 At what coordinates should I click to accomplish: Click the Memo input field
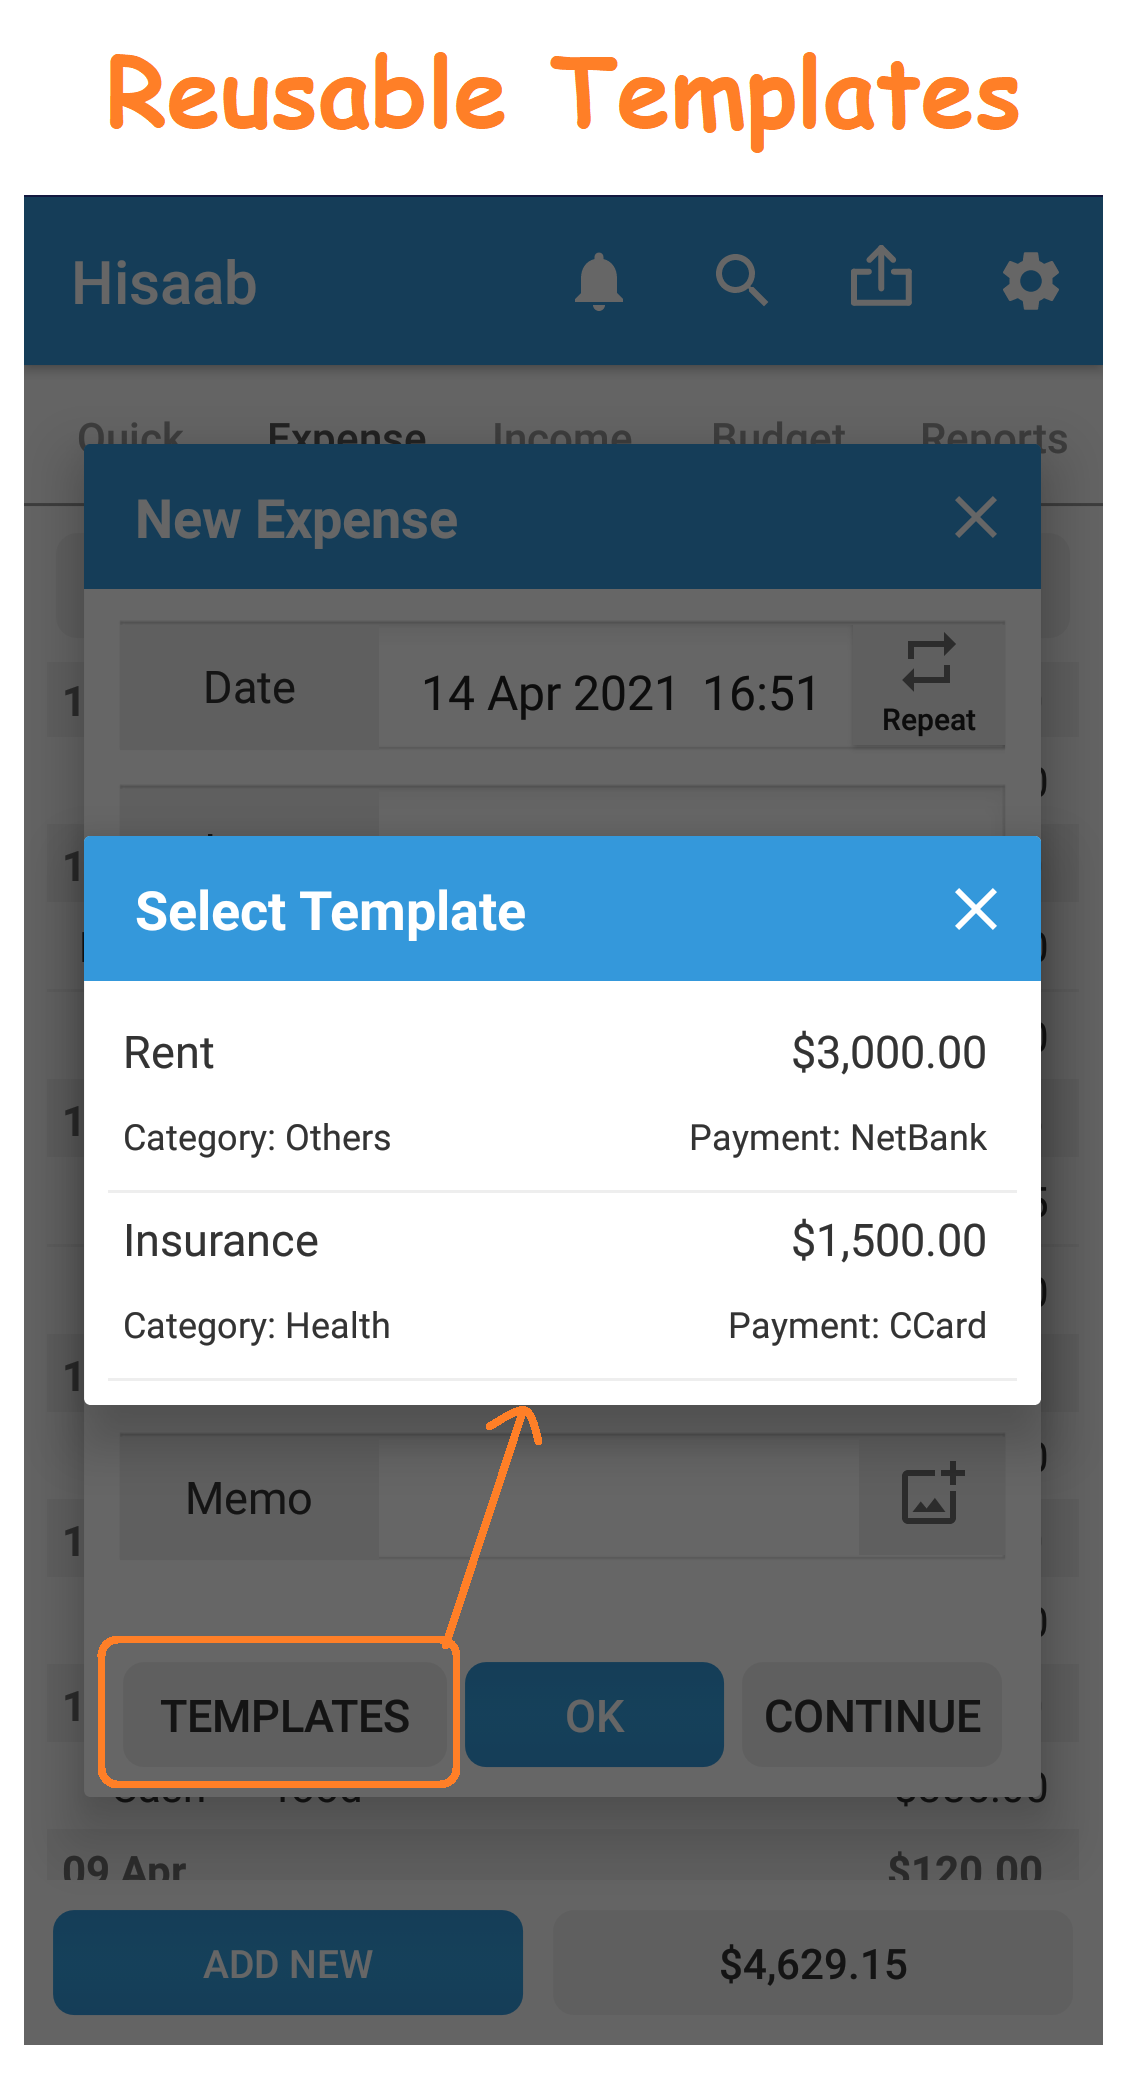coord(620,1496)
